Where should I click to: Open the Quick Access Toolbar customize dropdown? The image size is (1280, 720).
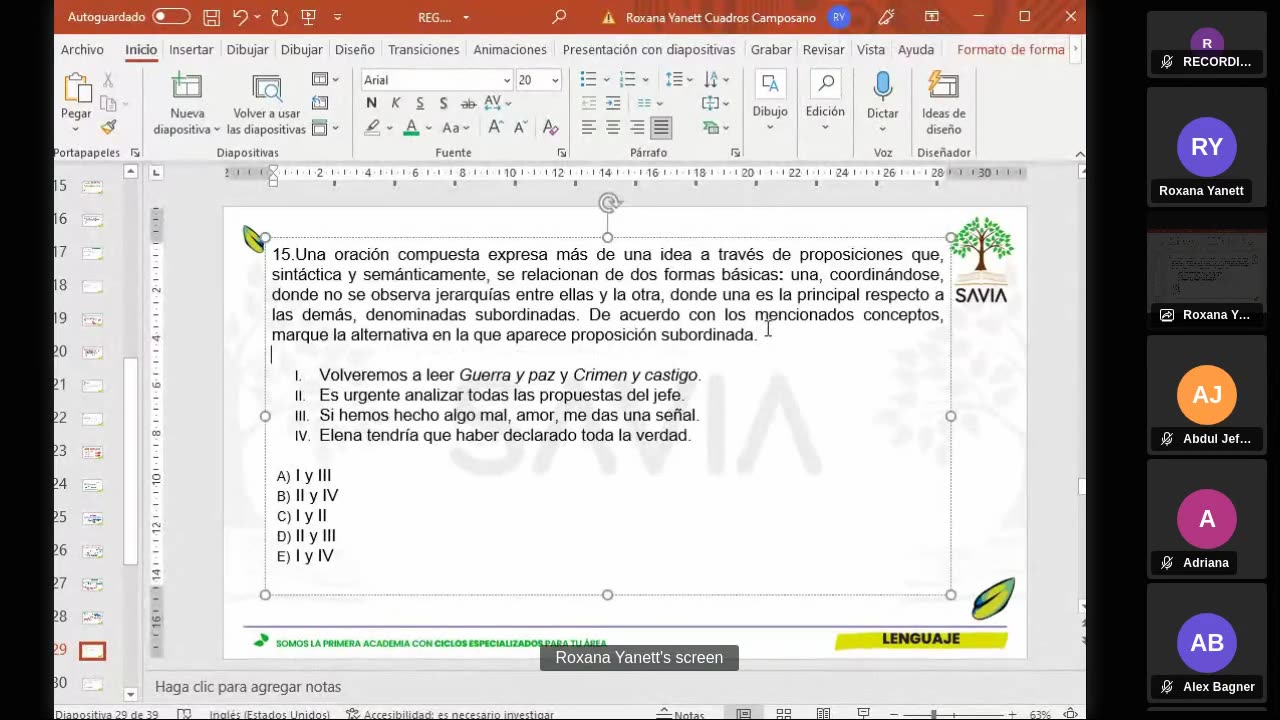click(337, 17)
